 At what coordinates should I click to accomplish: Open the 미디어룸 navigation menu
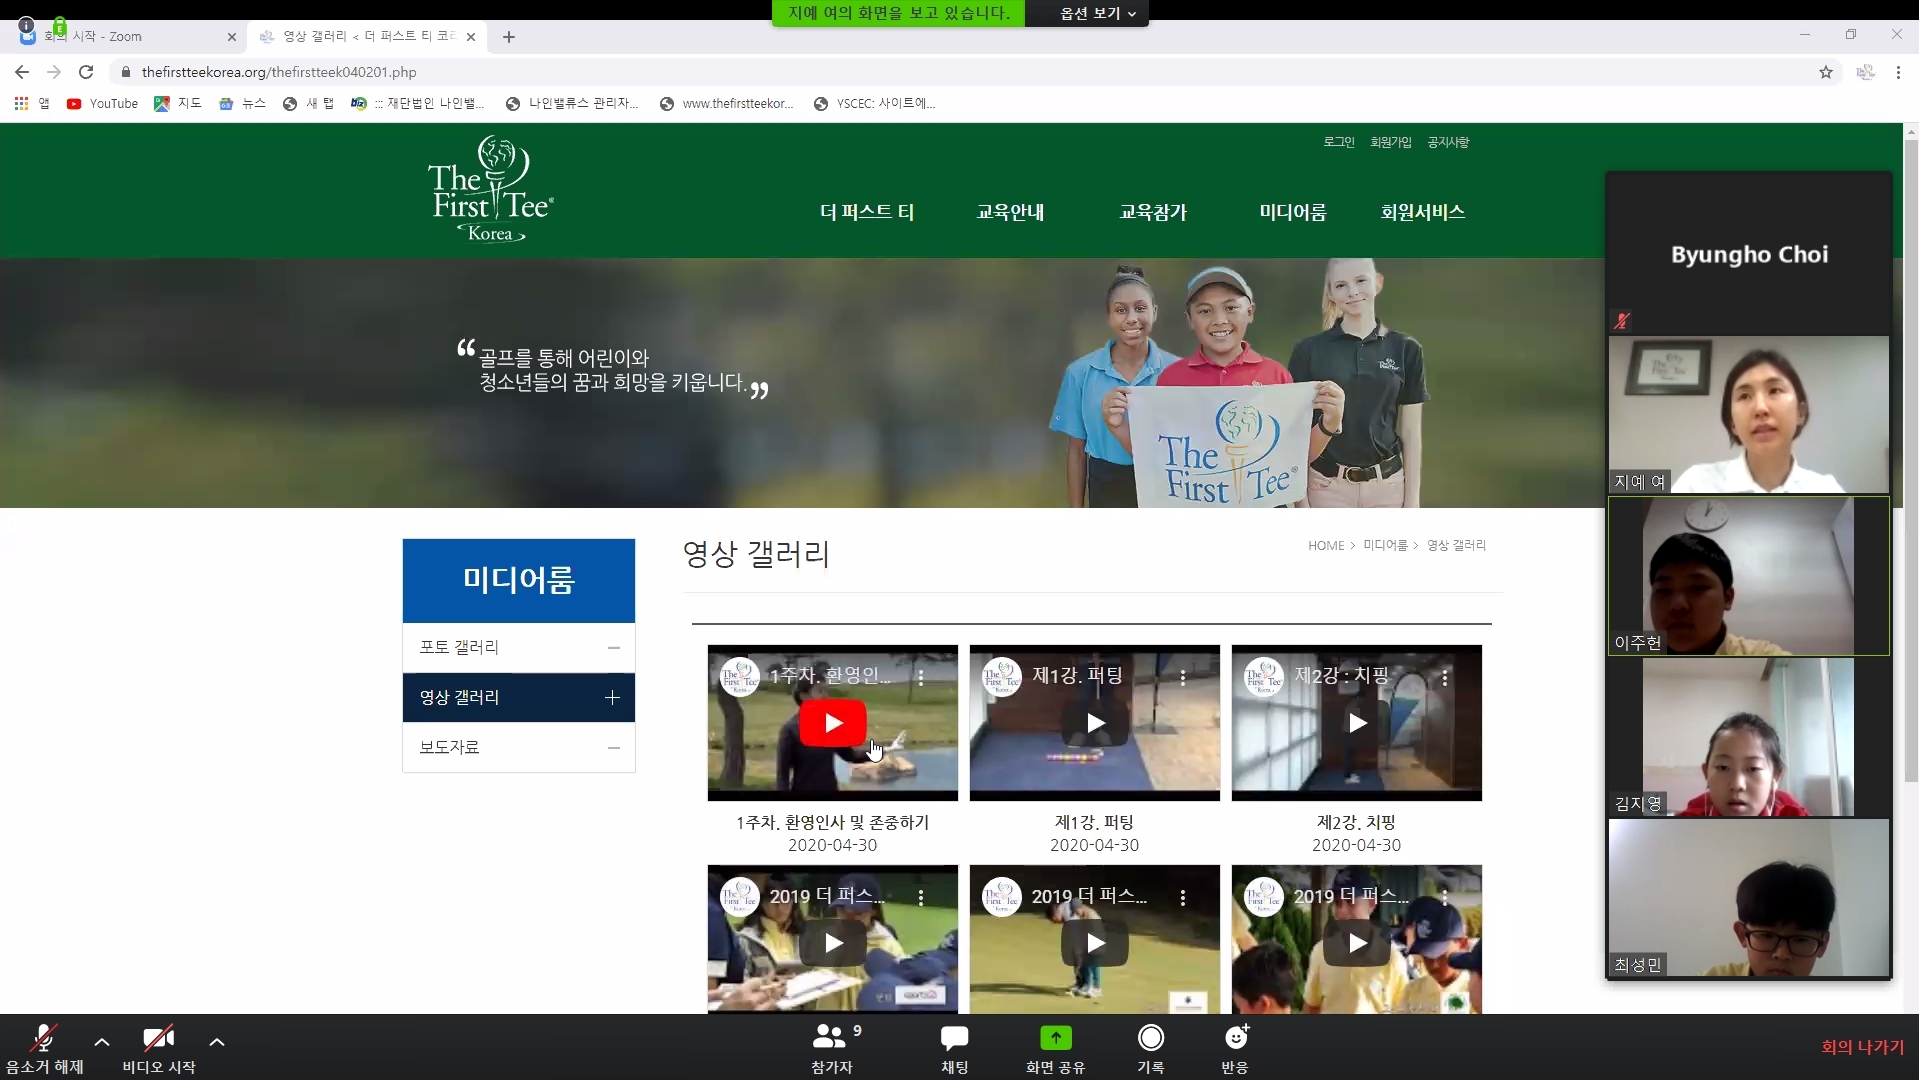click(x=1292, y=212)
